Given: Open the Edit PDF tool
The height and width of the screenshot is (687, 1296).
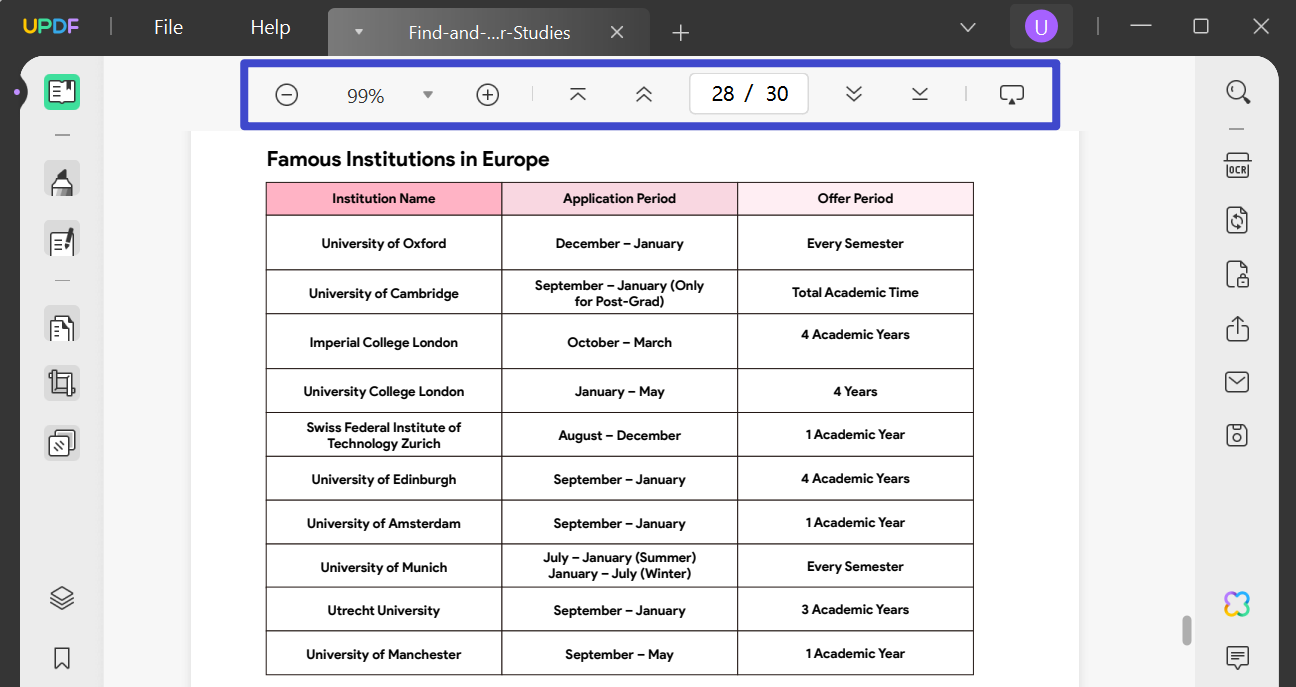Looking at the screenshot, I should click(62, 240).
